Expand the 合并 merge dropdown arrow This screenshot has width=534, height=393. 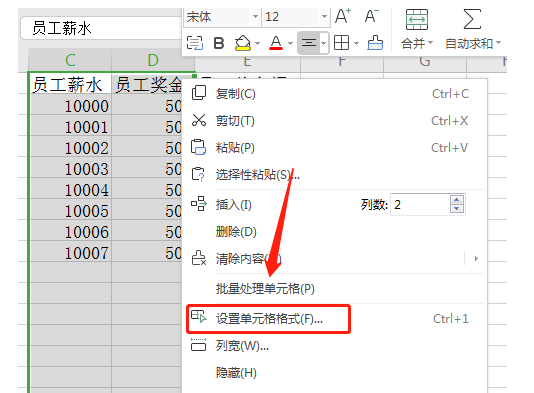(430, 43)
